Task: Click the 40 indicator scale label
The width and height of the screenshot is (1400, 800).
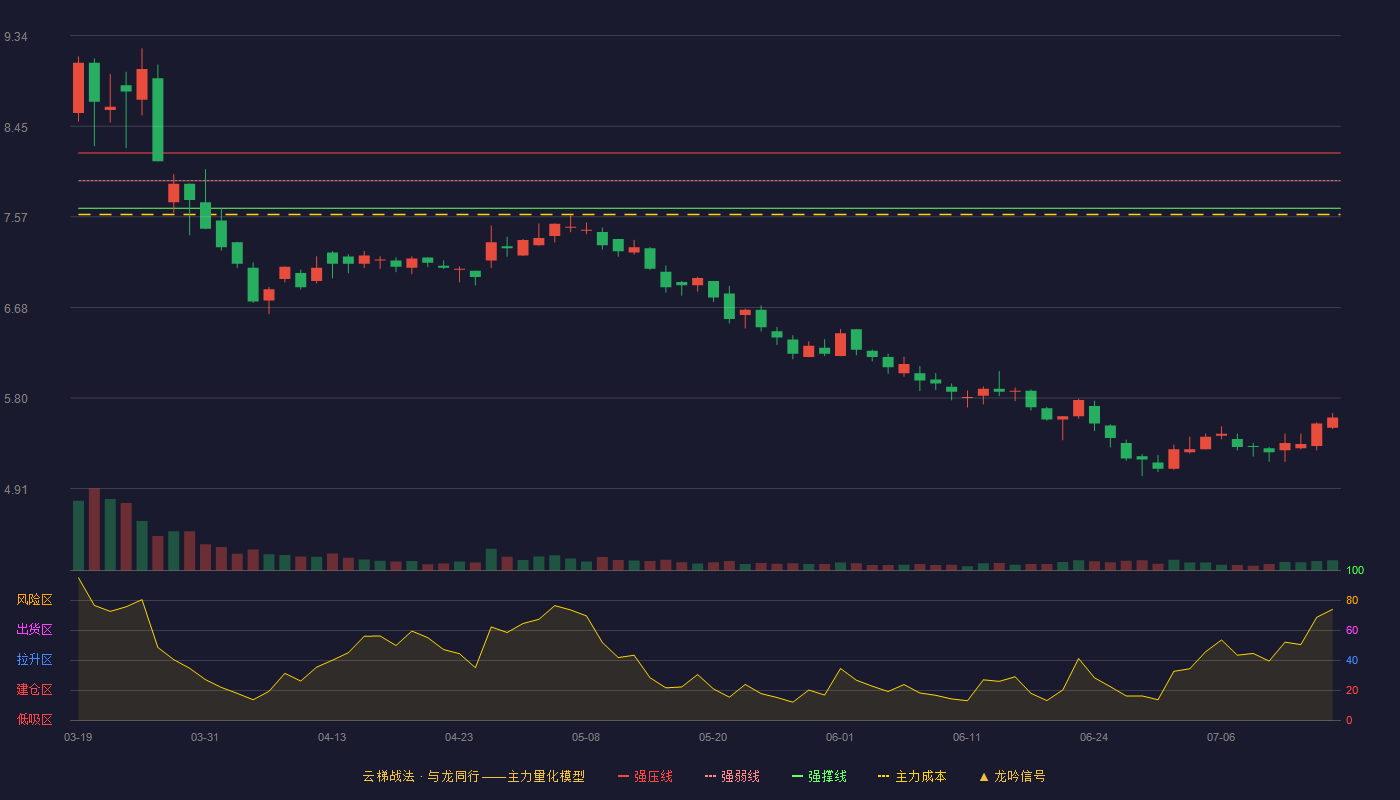Action: pos(1352,660)
